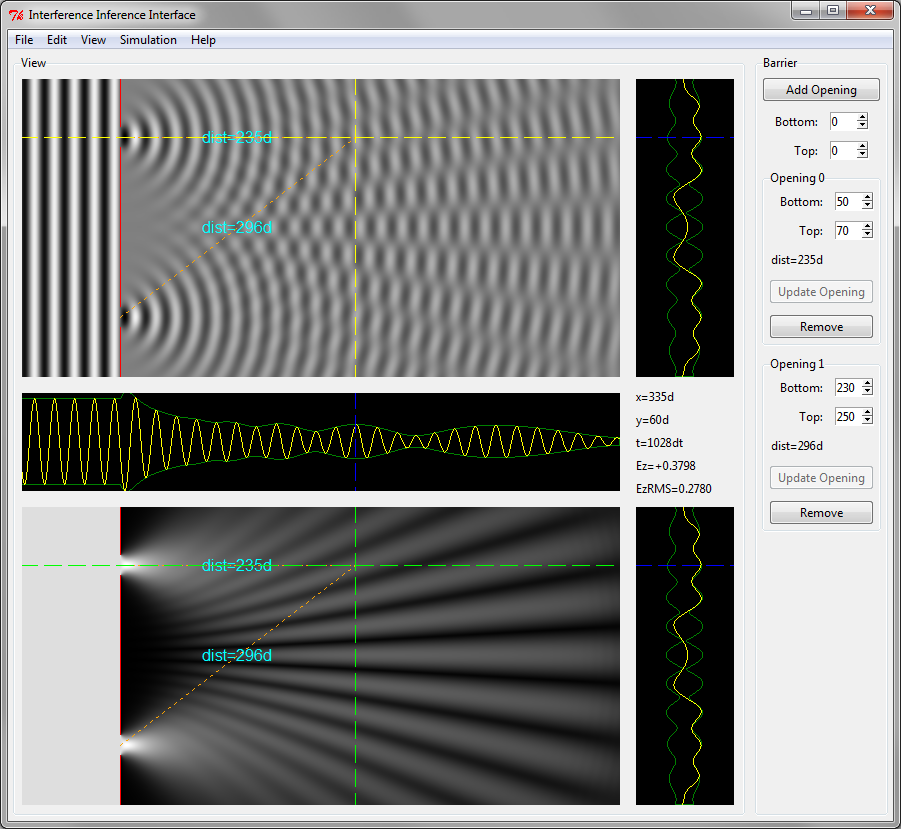
Task: Decrease Opening 0 Top with down arrow
Action: tap(868, 234)
